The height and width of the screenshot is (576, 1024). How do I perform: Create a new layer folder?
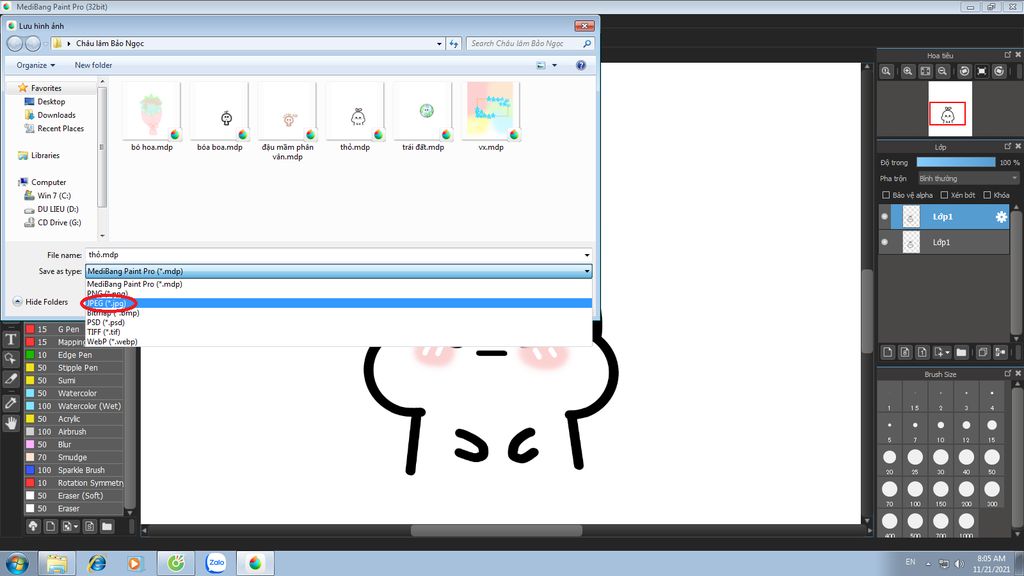961,353
